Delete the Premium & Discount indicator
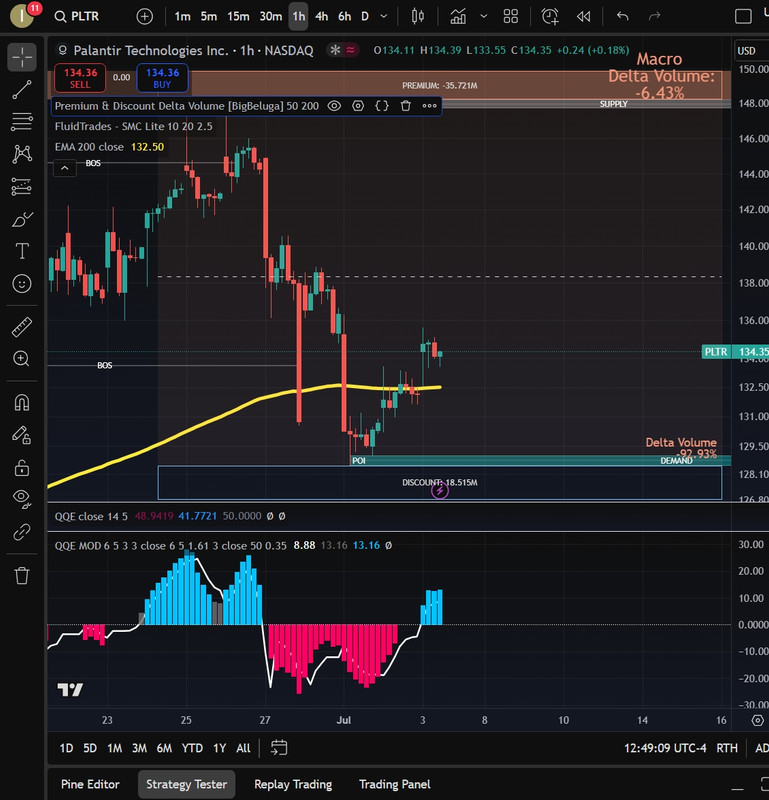 [x=406, y=106]
